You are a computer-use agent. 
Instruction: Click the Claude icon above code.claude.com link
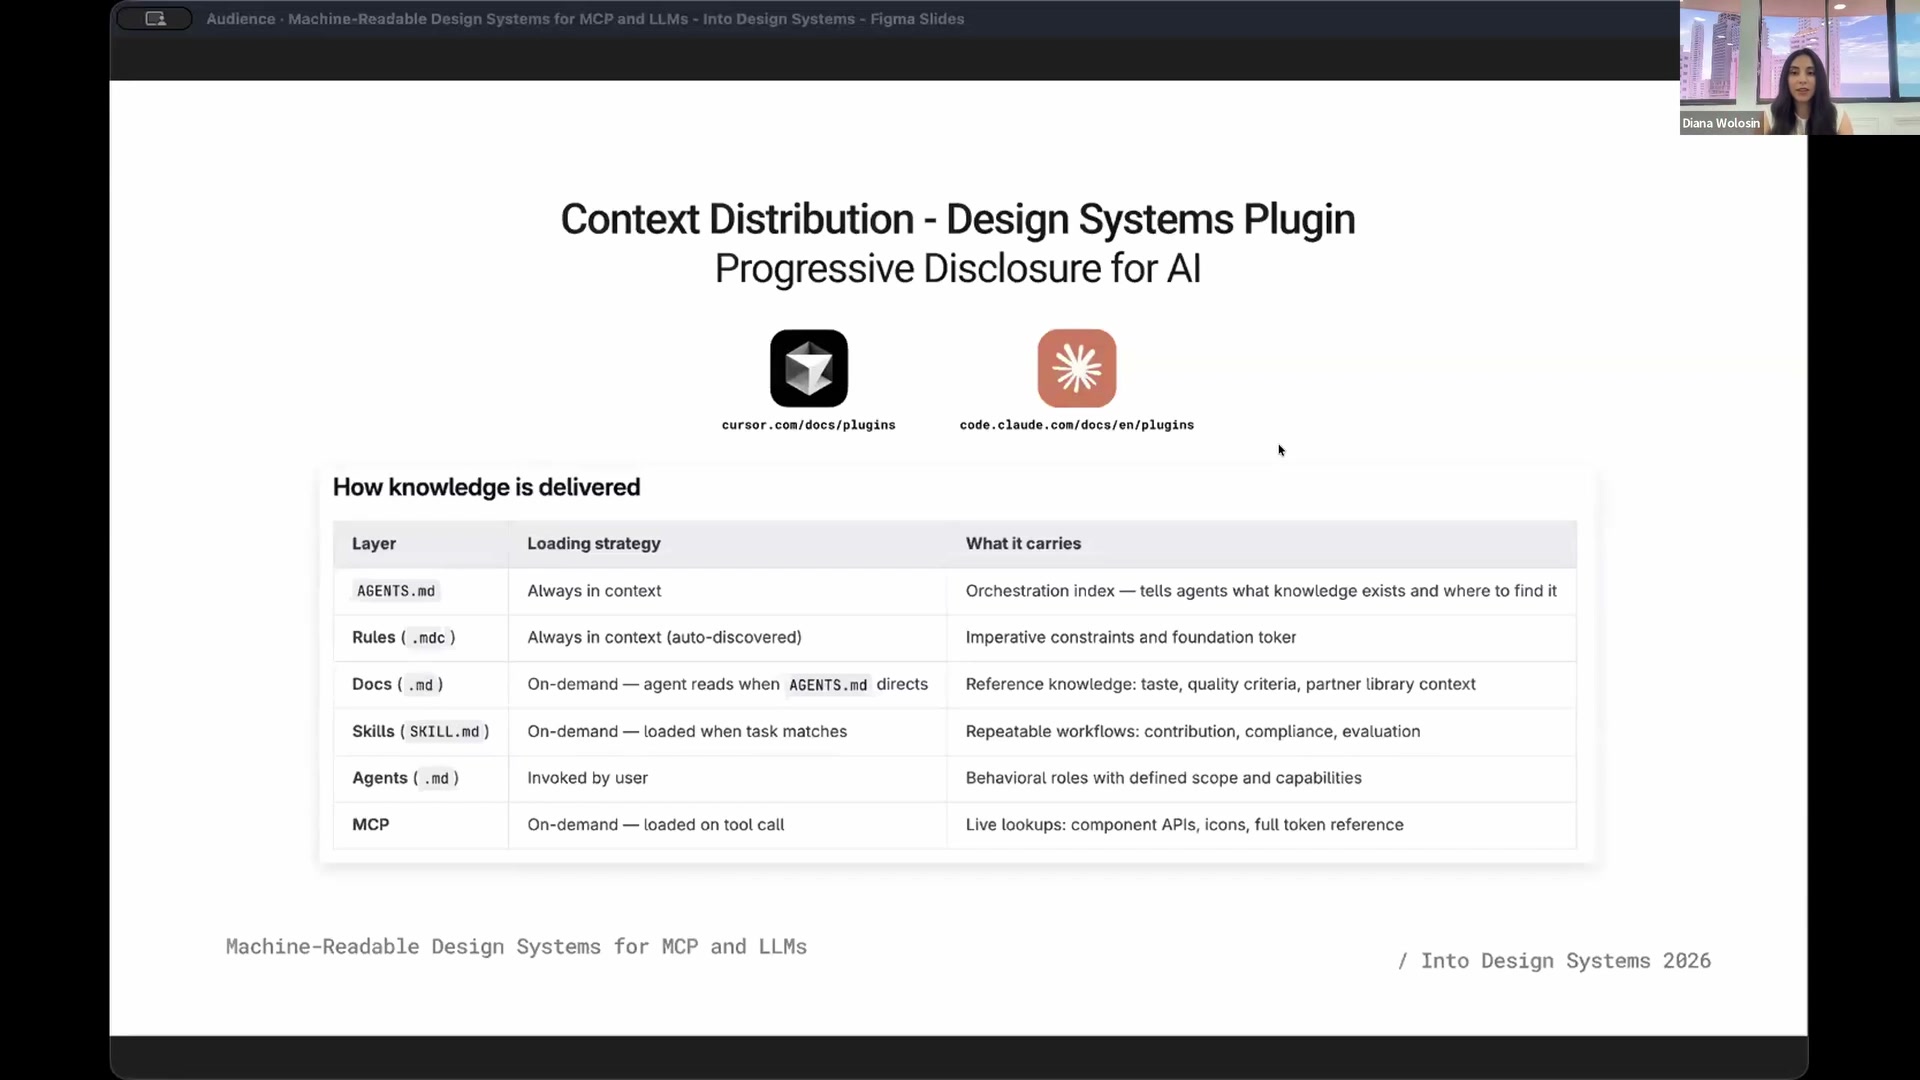point(1077,368)
